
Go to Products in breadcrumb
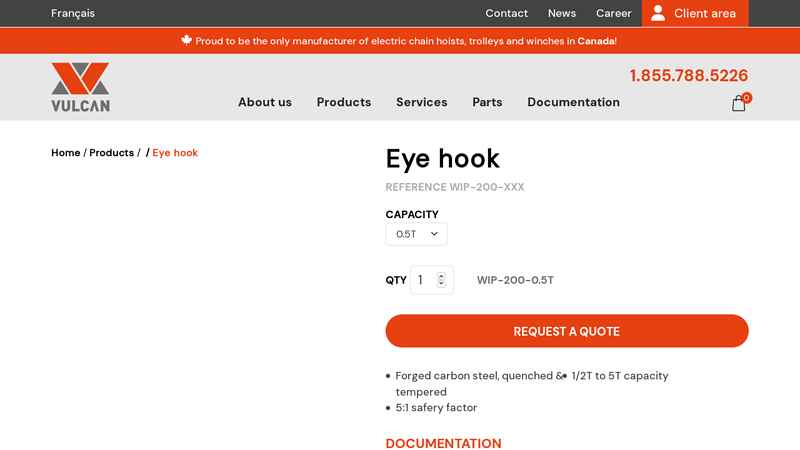pyautogui.click(x=112, y=153)
